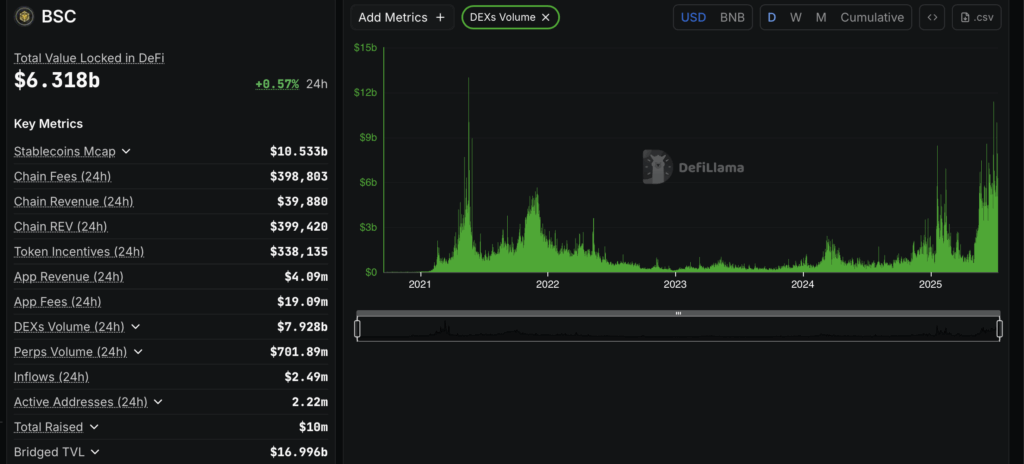The width and height of the screenshot is (1024, 464).
Task: Remove DEXs Volume metric with the X
Action: tap(546, 18)
